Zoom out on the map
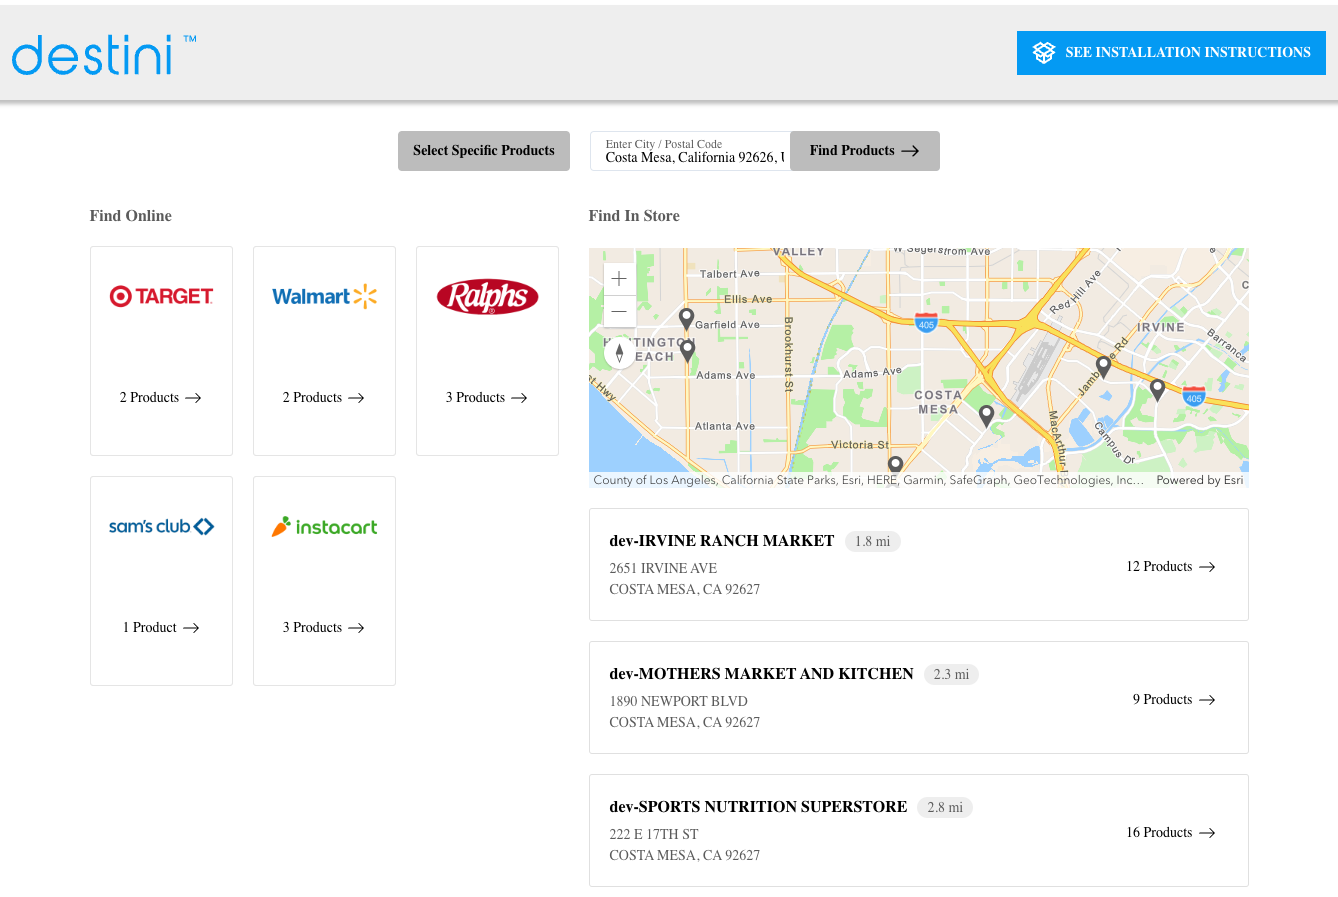This screenshot has height=897, width=1338. (620, 312)
